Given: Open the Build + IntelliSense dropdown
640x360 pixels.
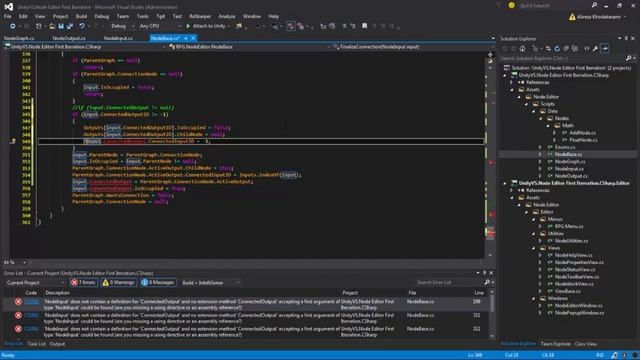Looking at the screenshot, I should (211, 282).
